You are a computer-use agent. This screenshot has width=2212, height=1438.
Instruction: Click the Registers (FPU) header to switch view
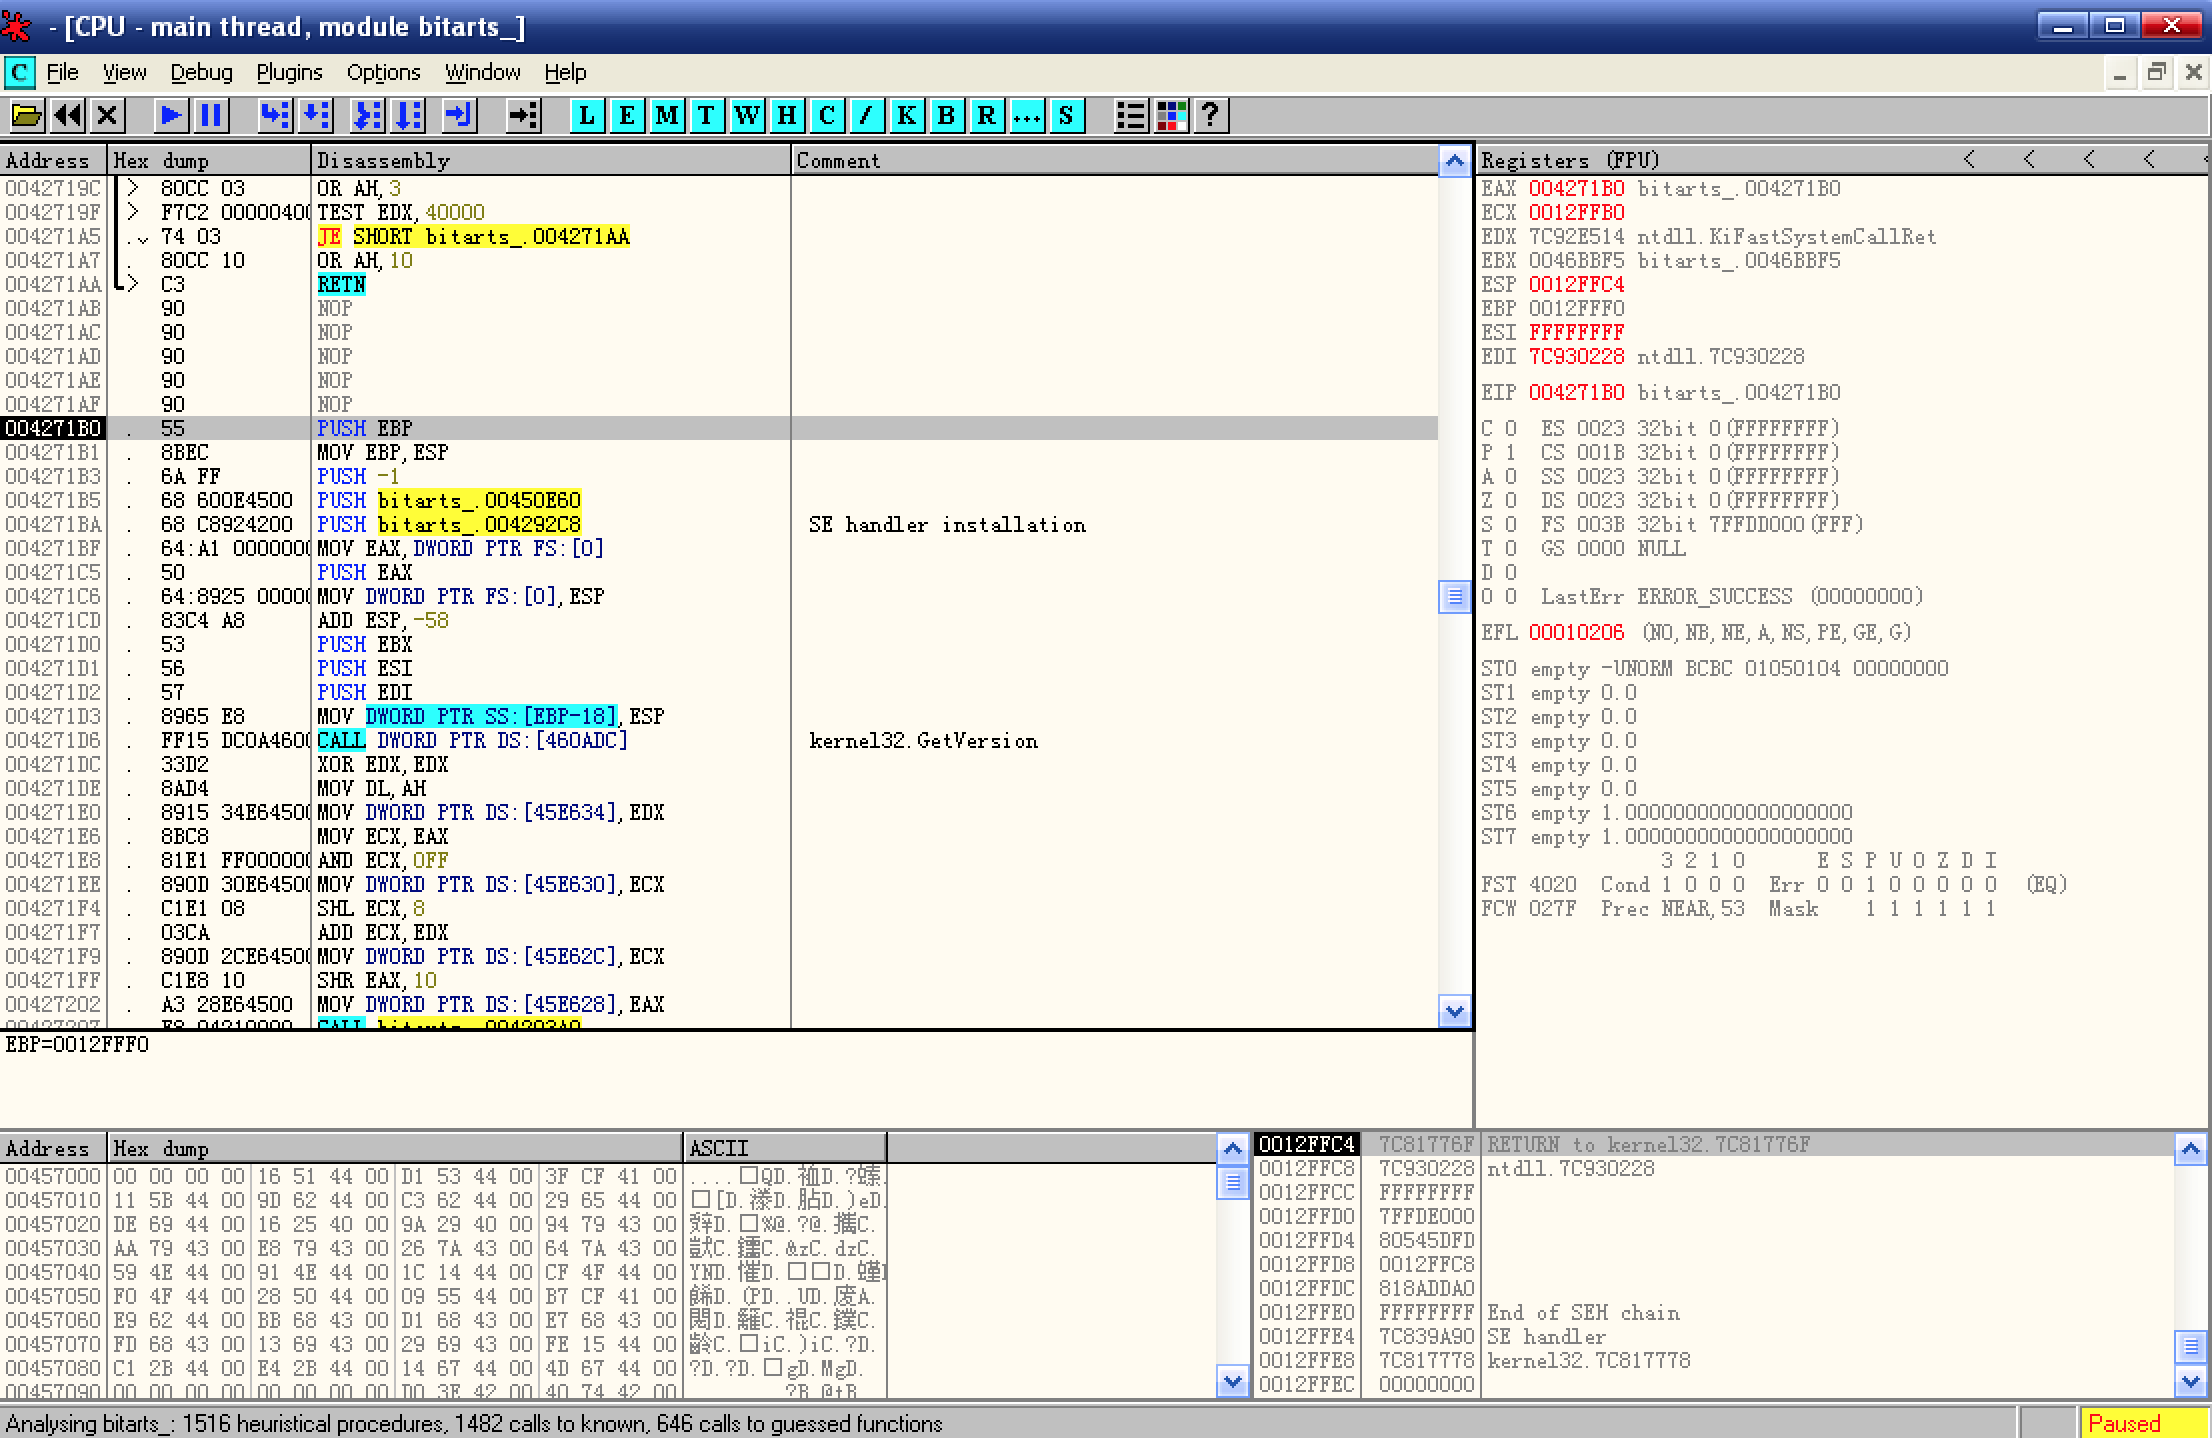click(1570, 160)
